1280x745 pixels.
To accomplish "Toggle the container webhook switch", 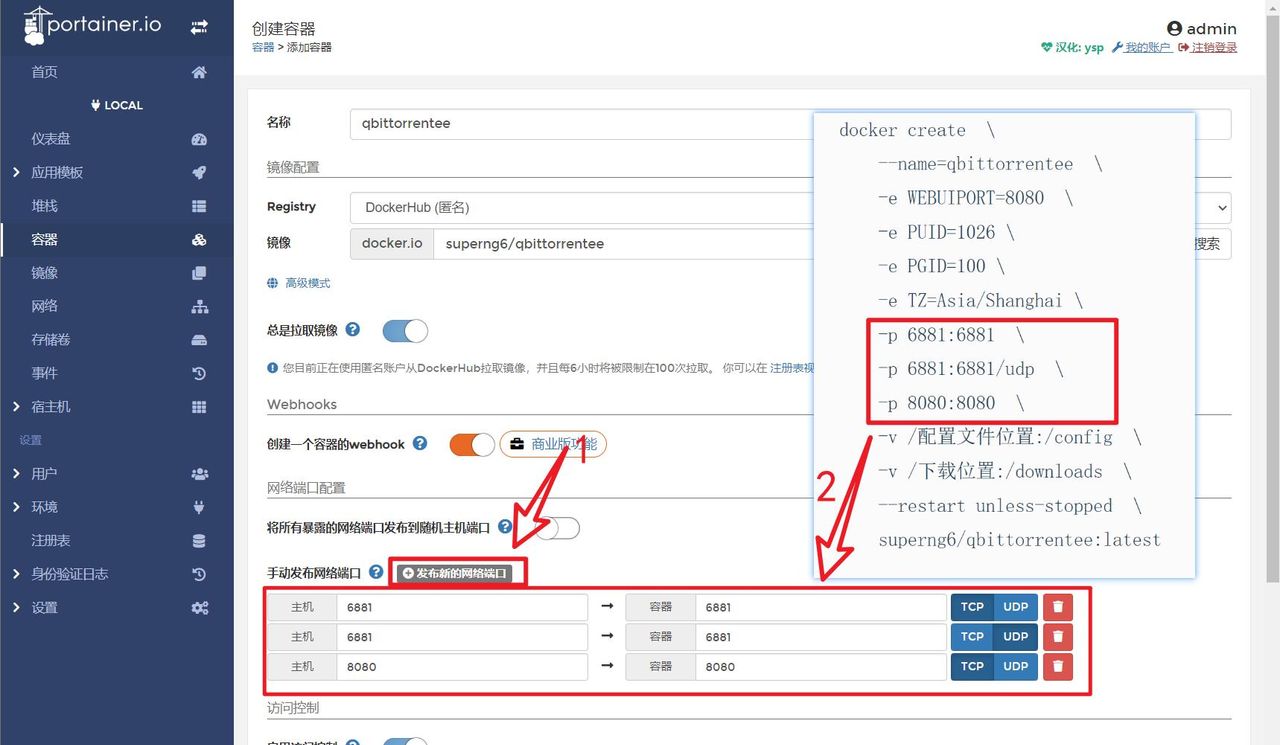I will (x=472, y=444).
